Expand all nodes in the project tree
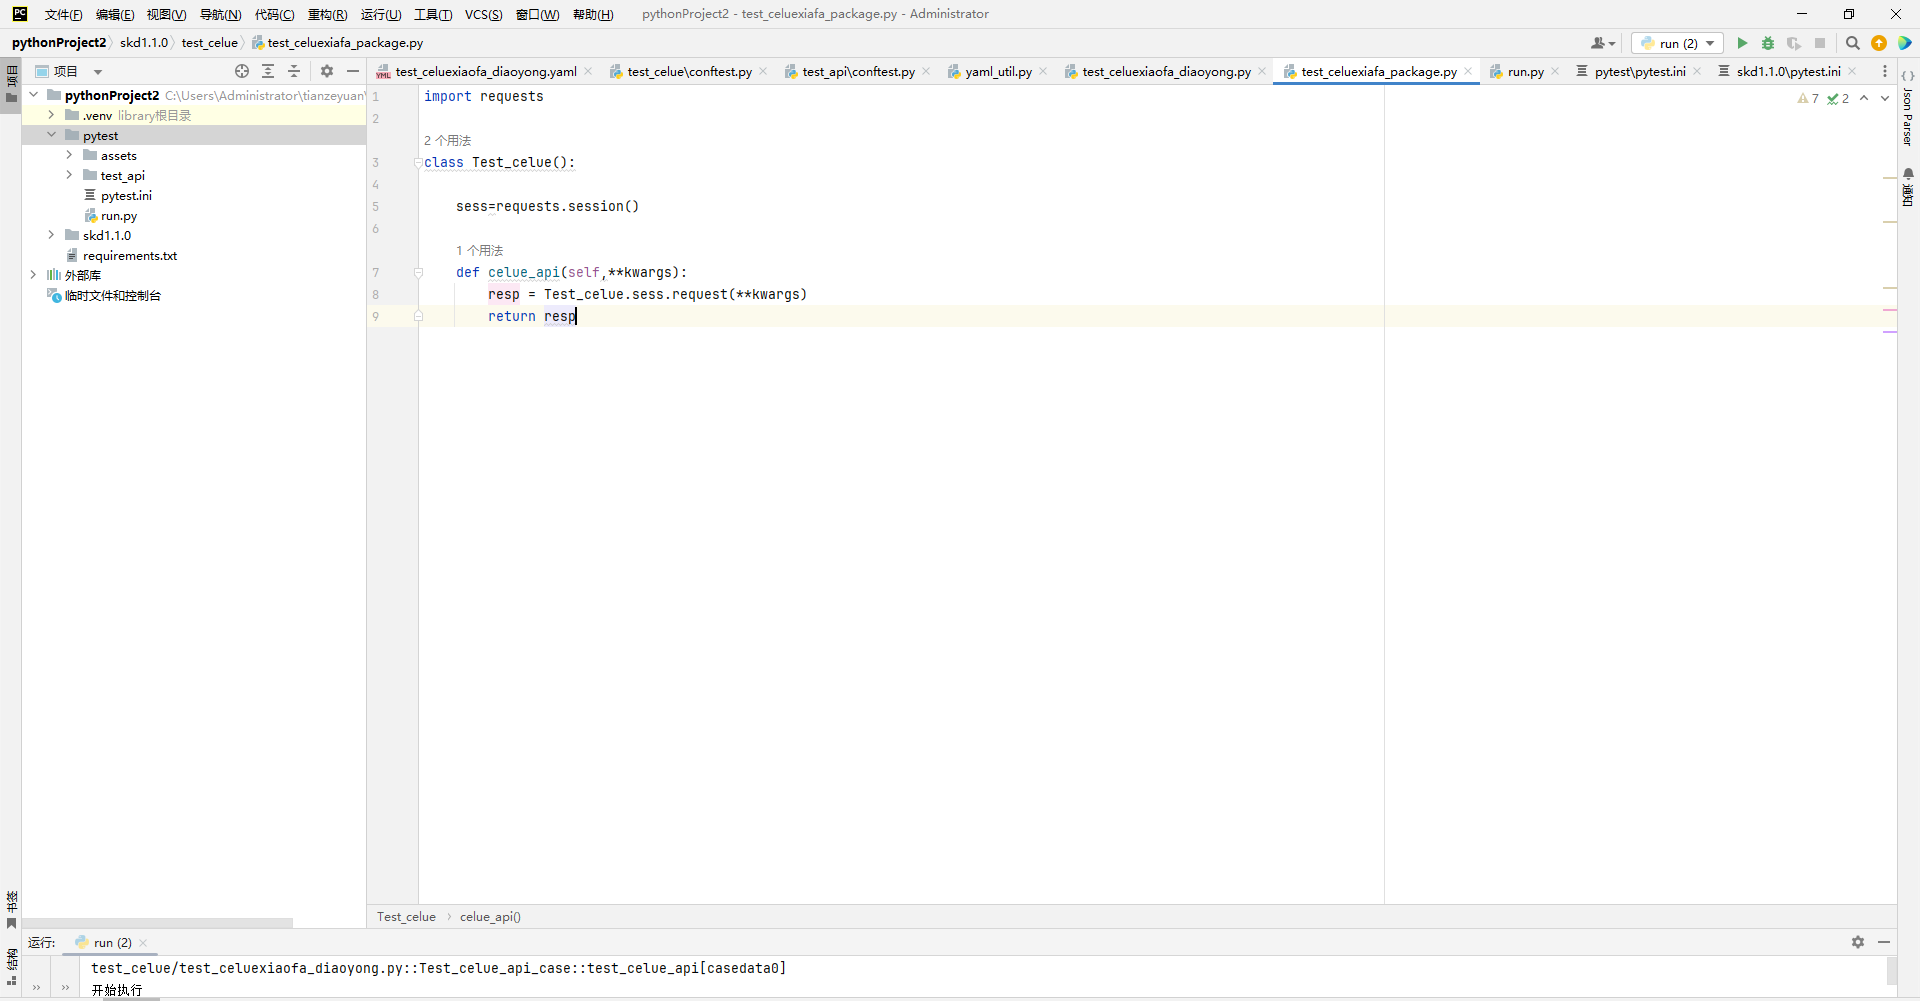 click(268, 71)
